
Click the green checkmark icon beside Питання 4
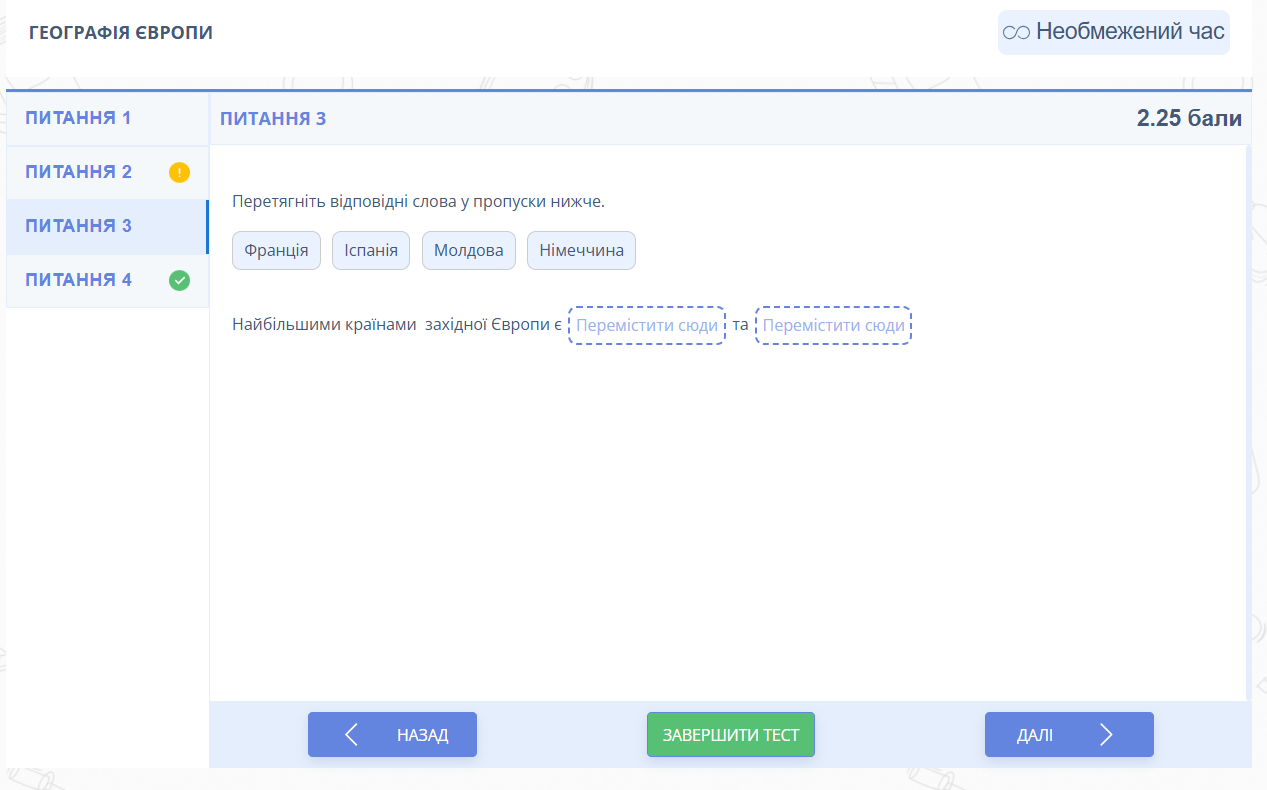coord(179,280)
